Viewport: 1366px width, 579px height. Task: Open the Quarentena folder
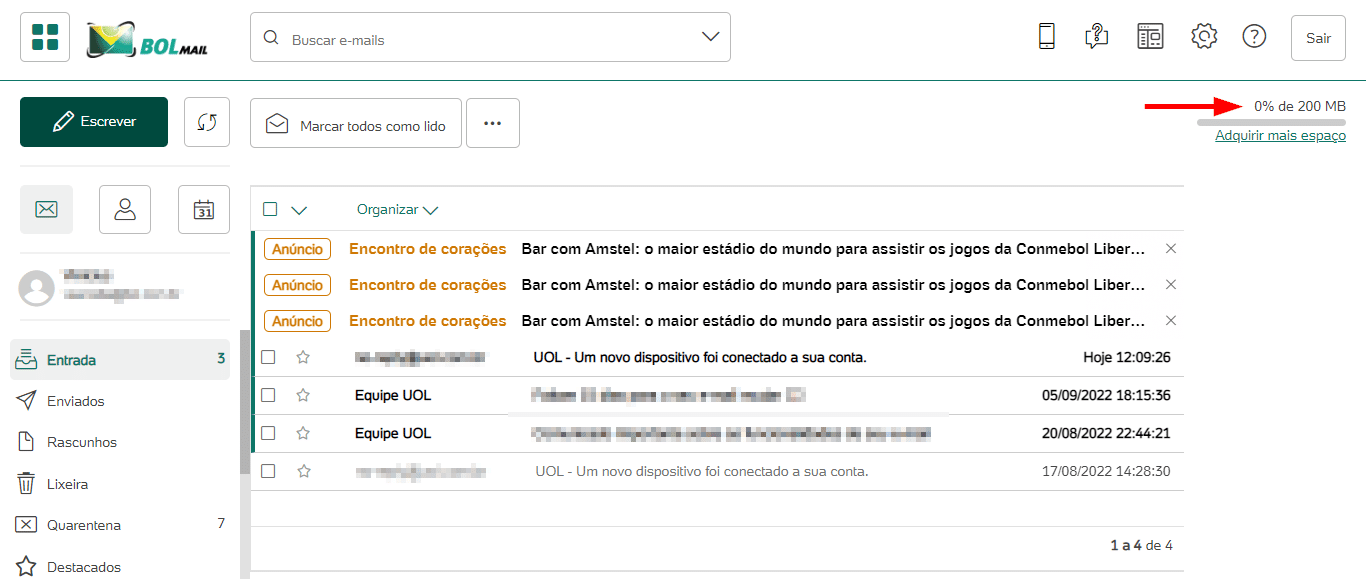coord(120,525)
